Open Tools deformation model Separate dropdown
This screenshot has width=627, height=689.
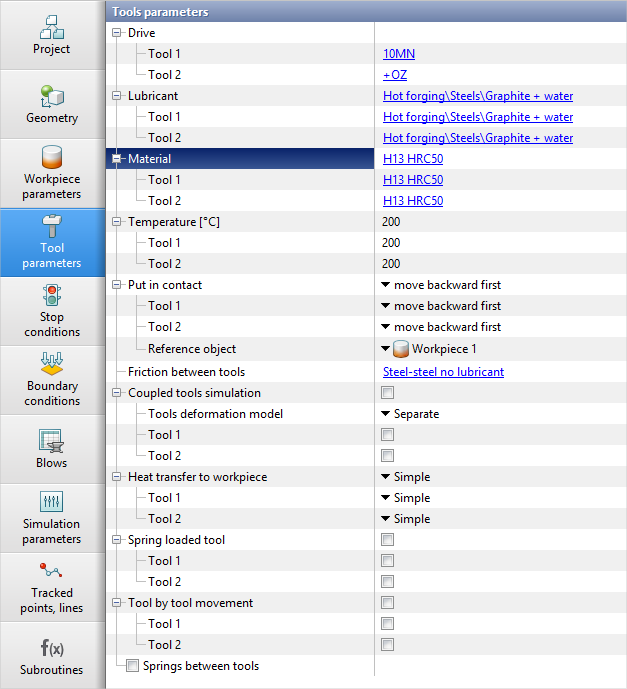[385, 413]
